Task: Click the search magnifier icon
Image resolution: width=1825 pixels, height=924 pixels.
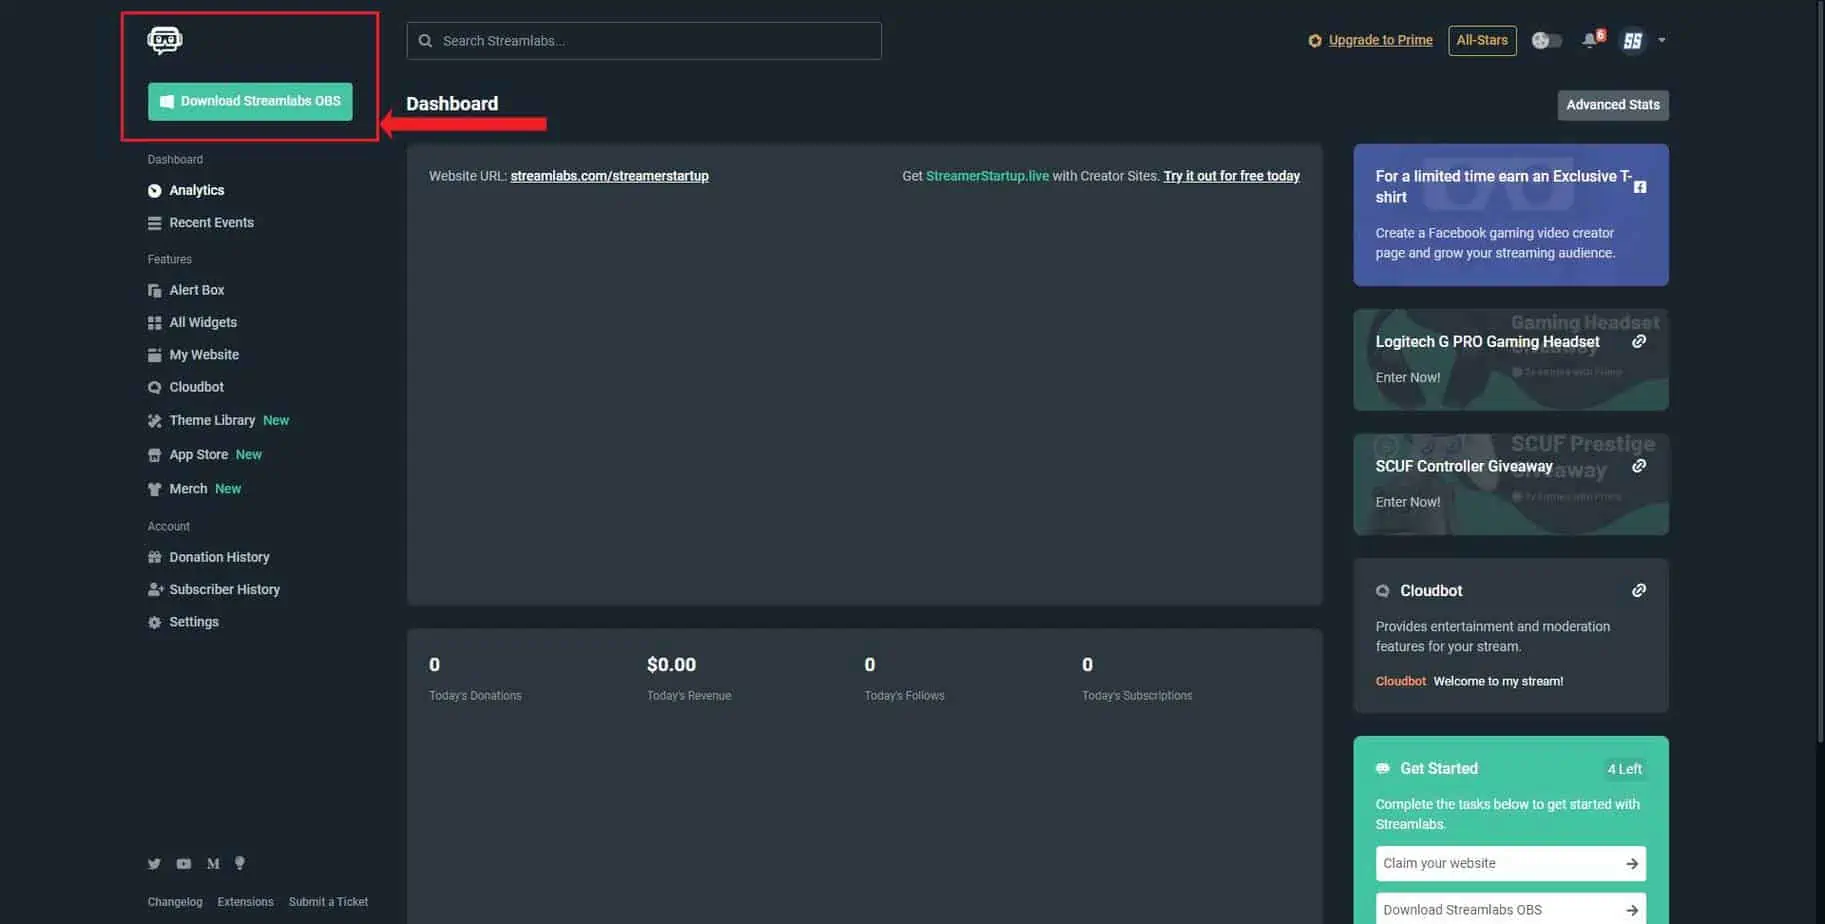Action: [425, 41]
